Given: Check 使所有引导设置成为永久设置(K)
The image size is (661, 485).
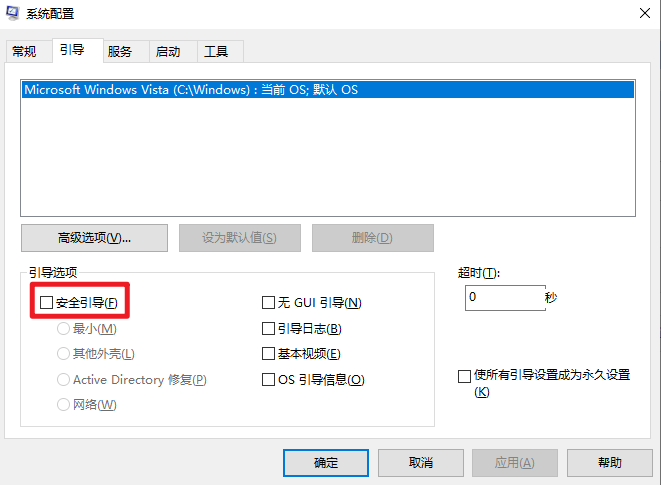Looking at the screenshot, I should click(464, 376).
